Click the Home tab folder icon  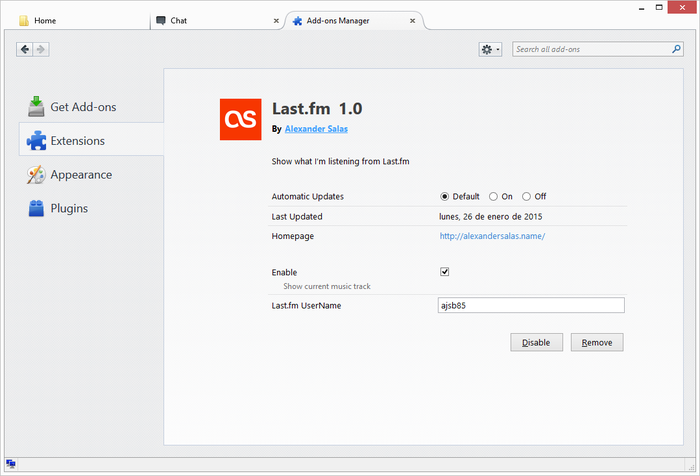[x=24, y=21]
